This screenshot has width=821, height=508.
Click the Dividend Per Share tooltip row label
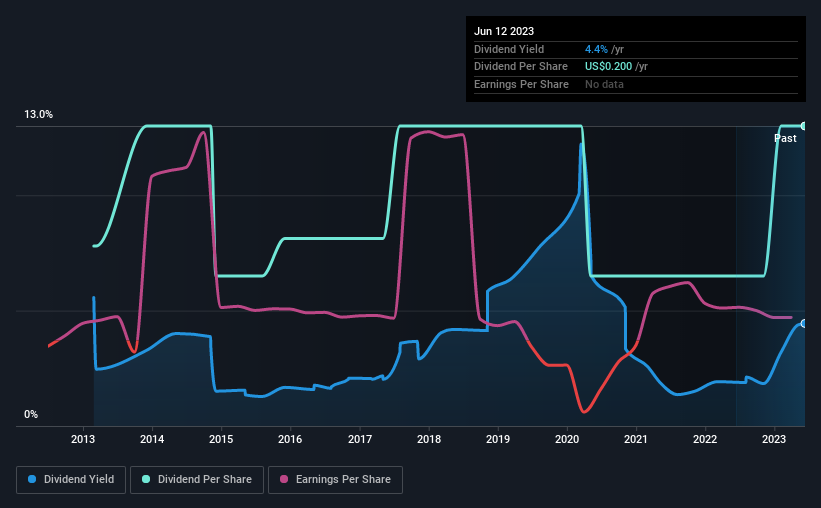point(520,67)
